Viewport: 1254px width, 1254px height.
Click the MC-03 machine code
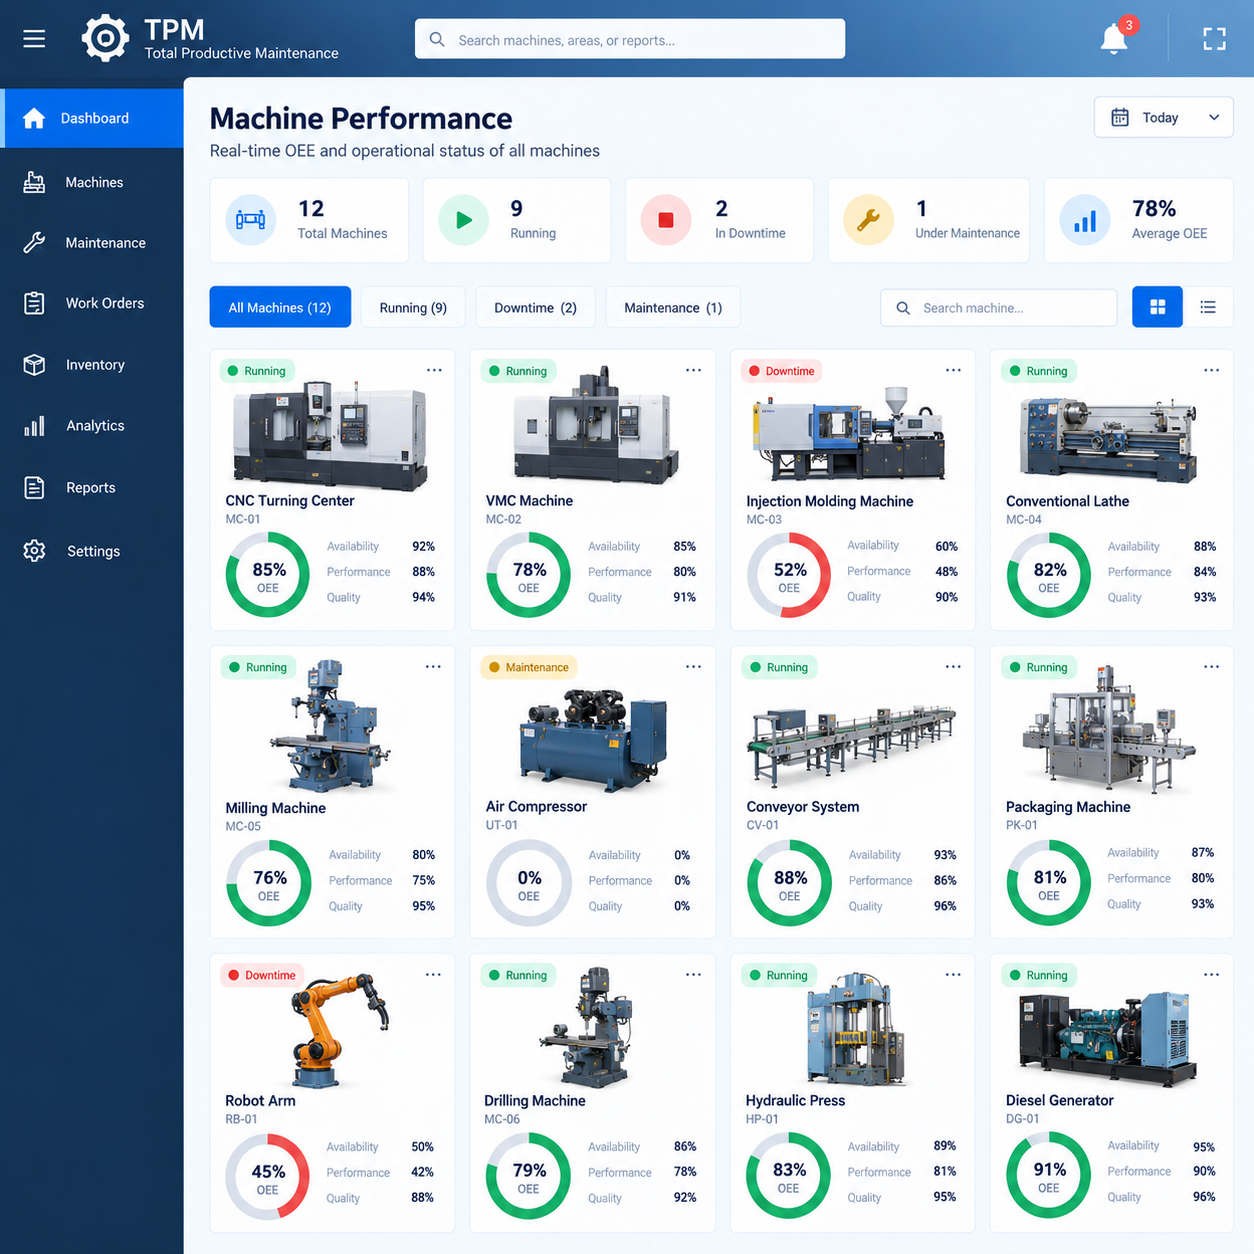tap(764, 520)
